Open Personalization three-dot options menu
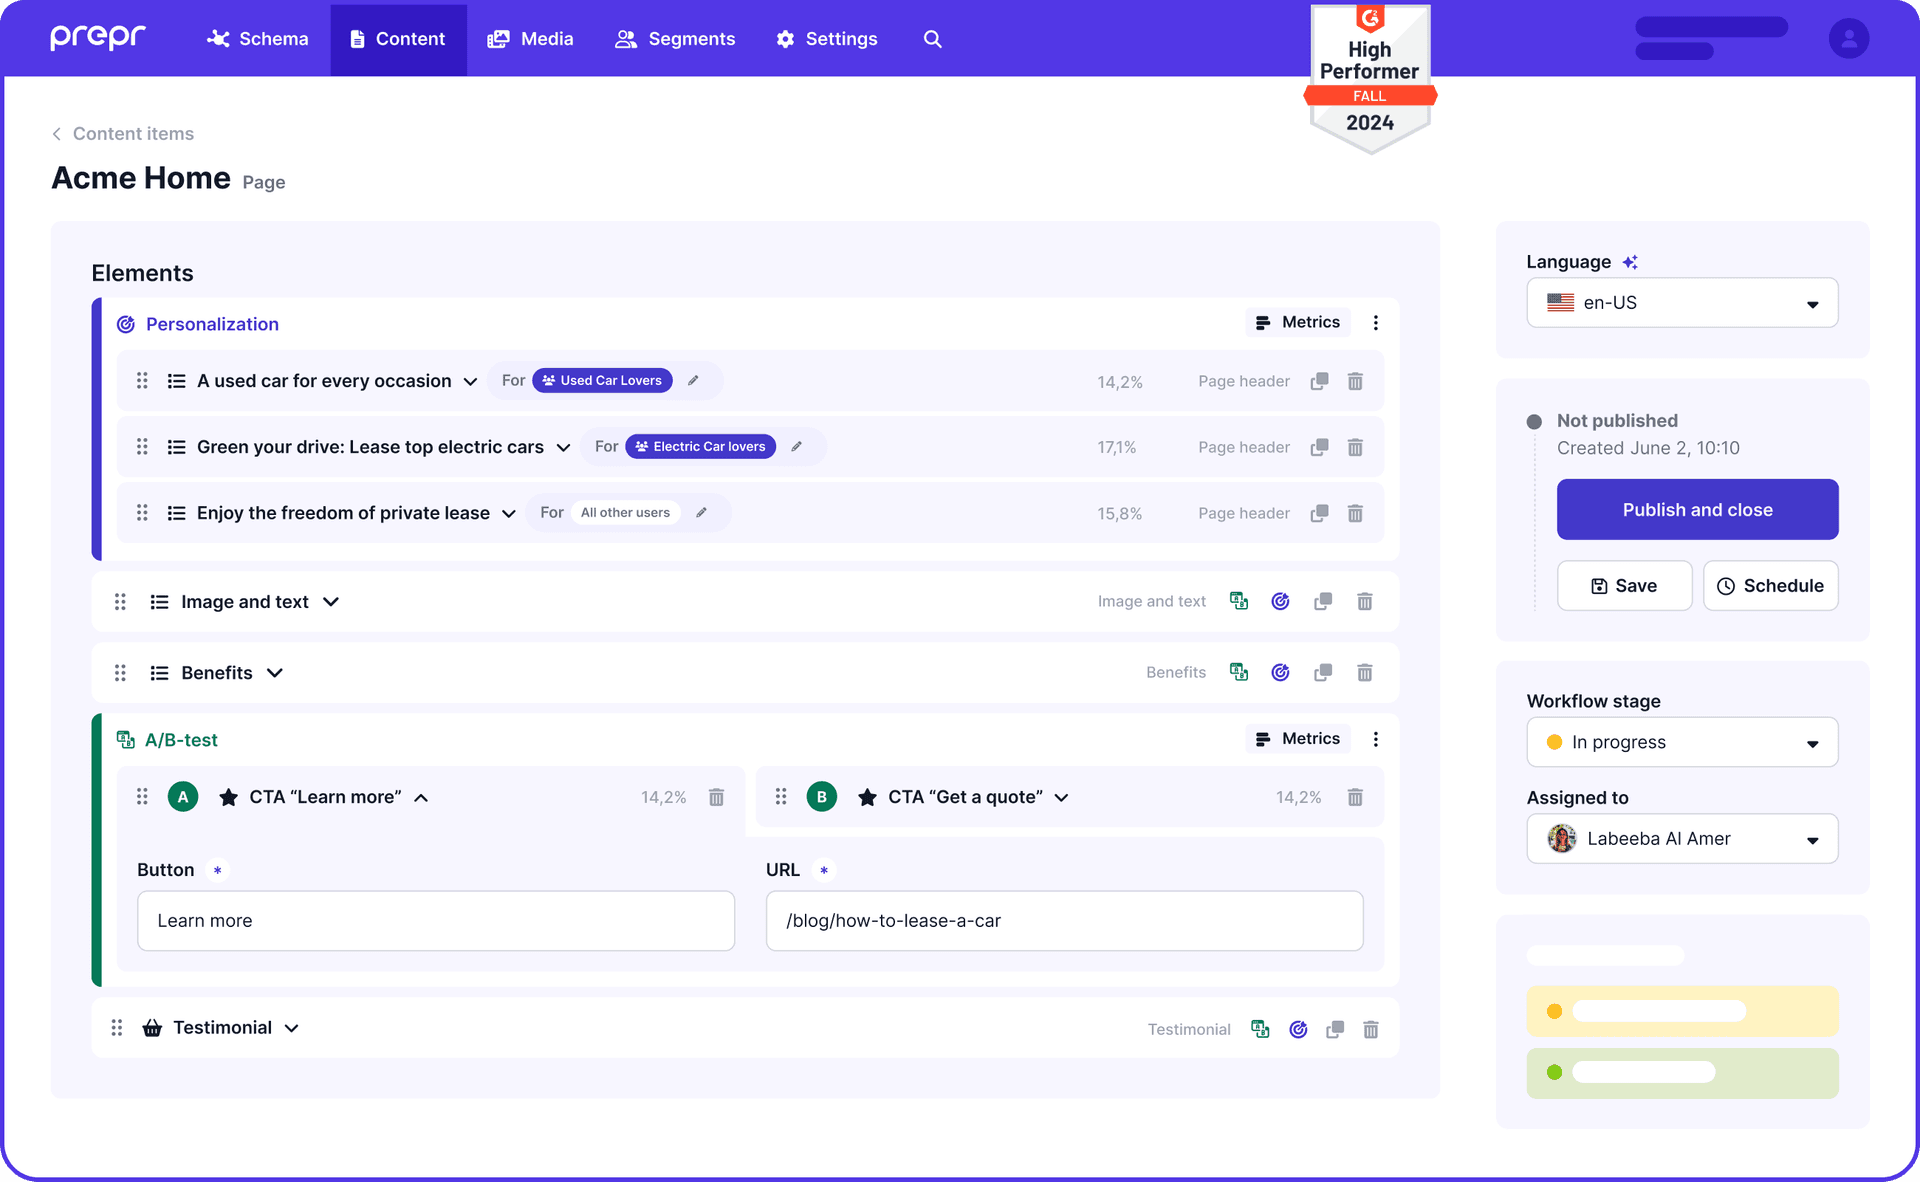Screen dimensions: 1920x1182 point(1375,323)
